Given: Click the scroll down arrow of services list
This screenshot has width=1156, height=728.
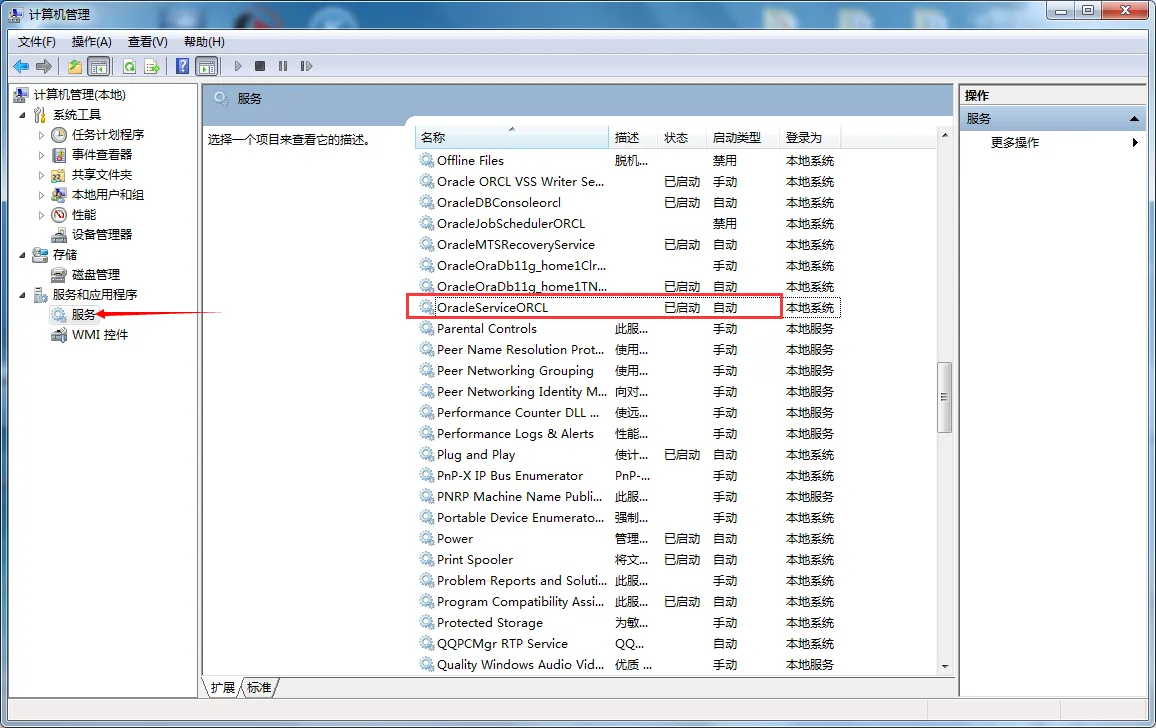Looking at the screenshot, I should 944,667.
